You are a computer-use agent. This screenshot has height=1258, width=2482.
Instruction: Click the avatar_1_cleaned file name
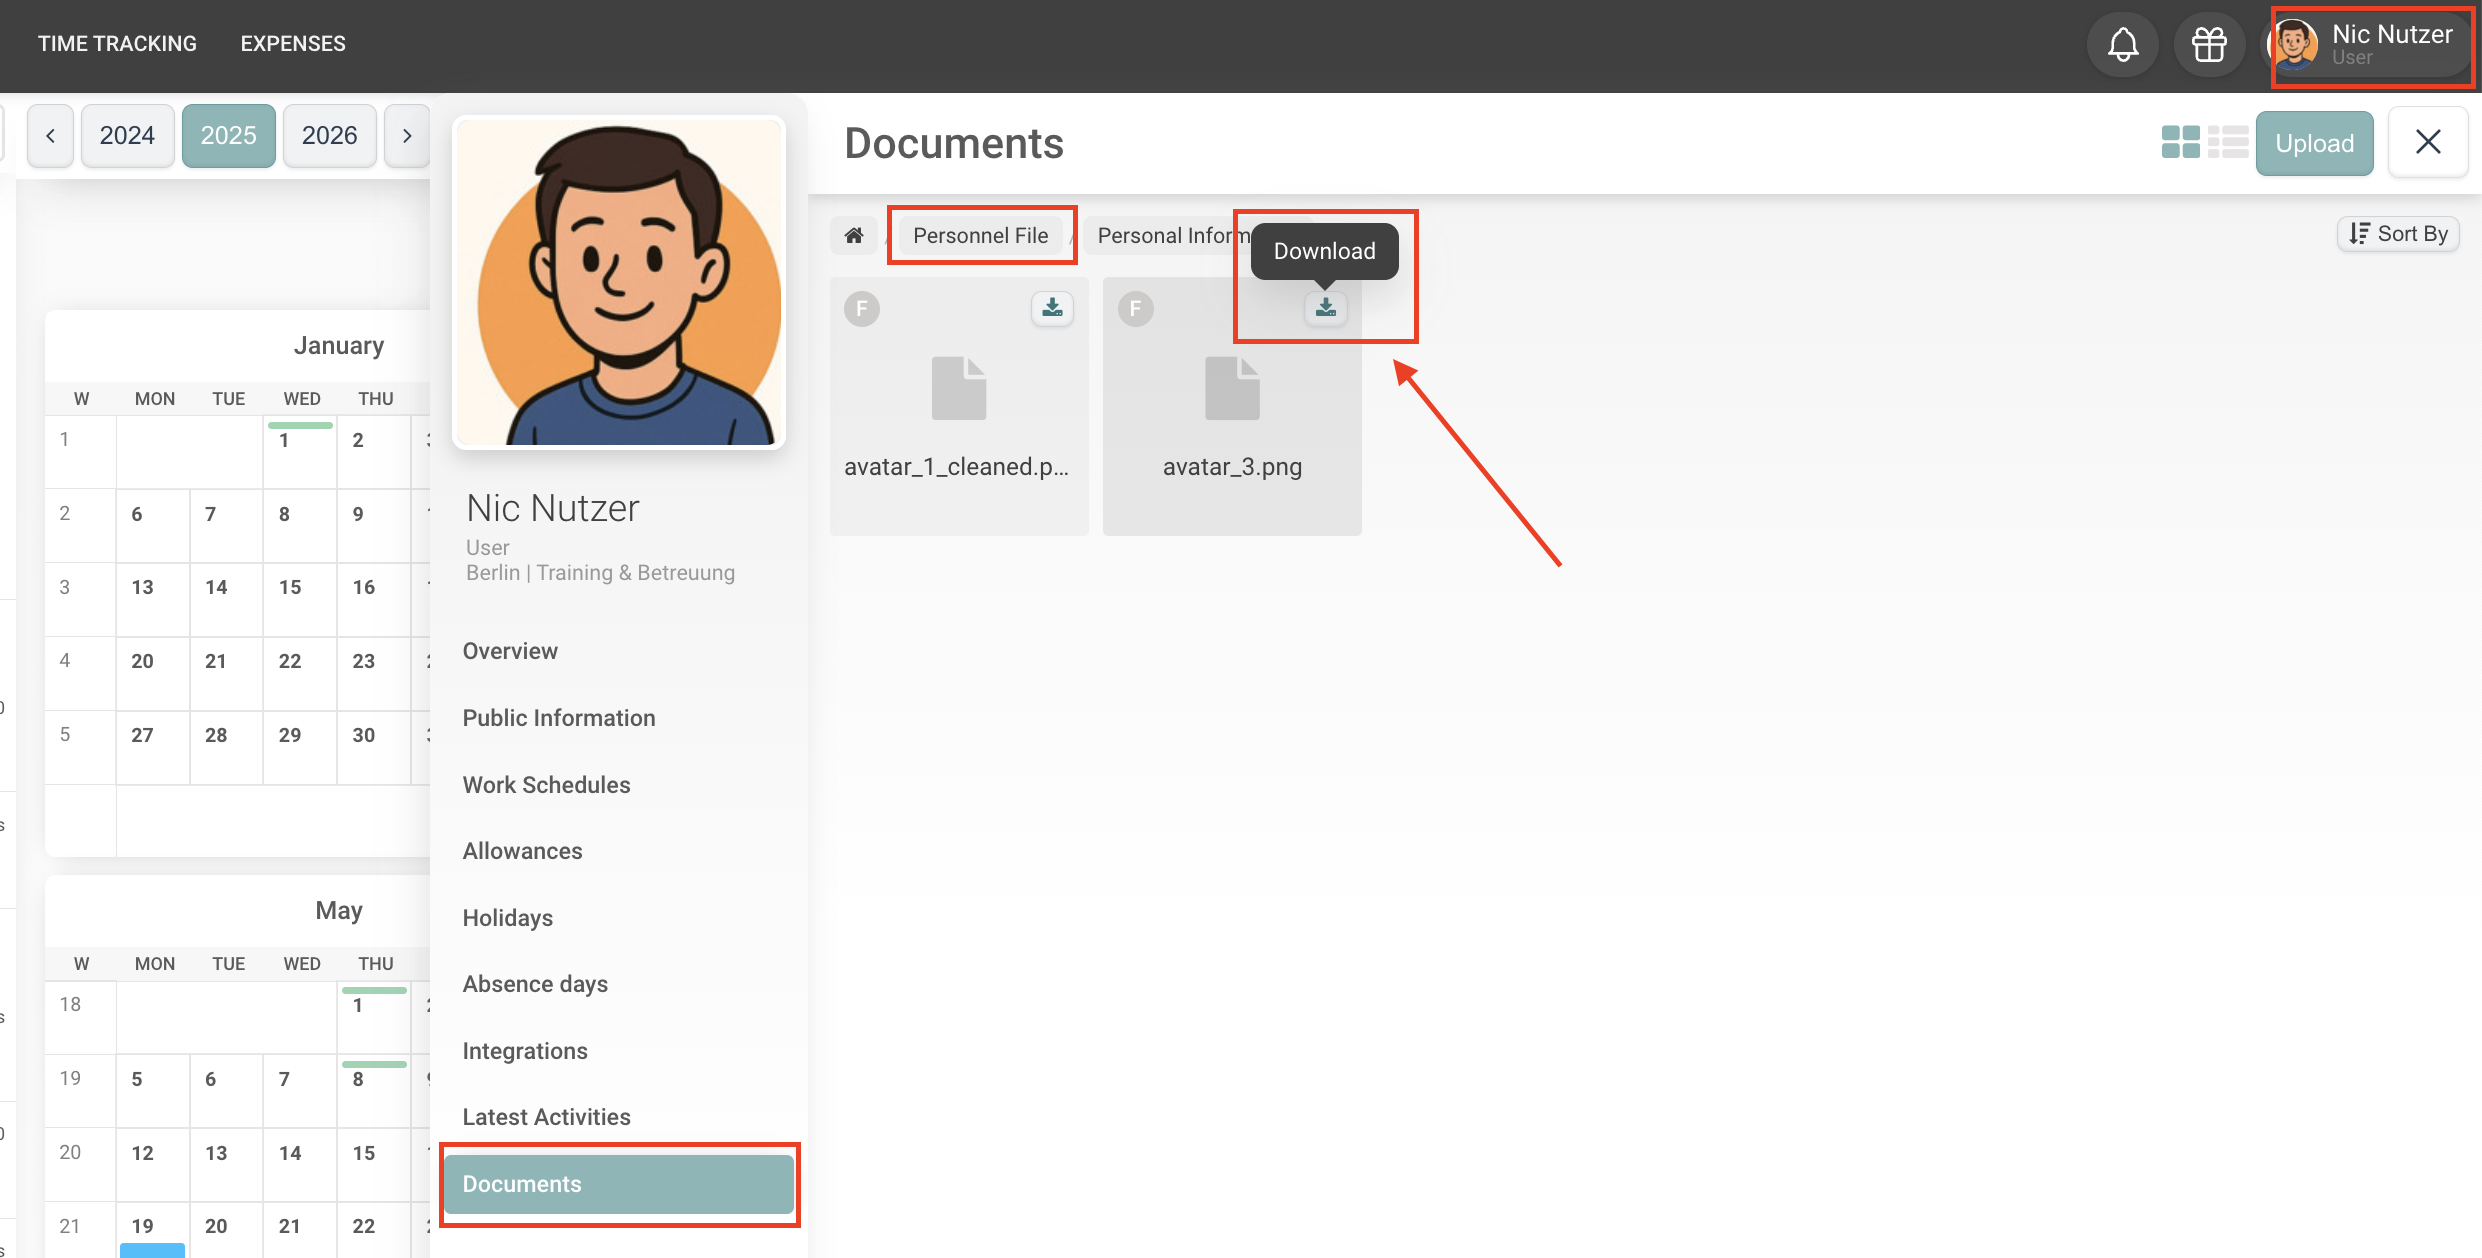[957, 467]
